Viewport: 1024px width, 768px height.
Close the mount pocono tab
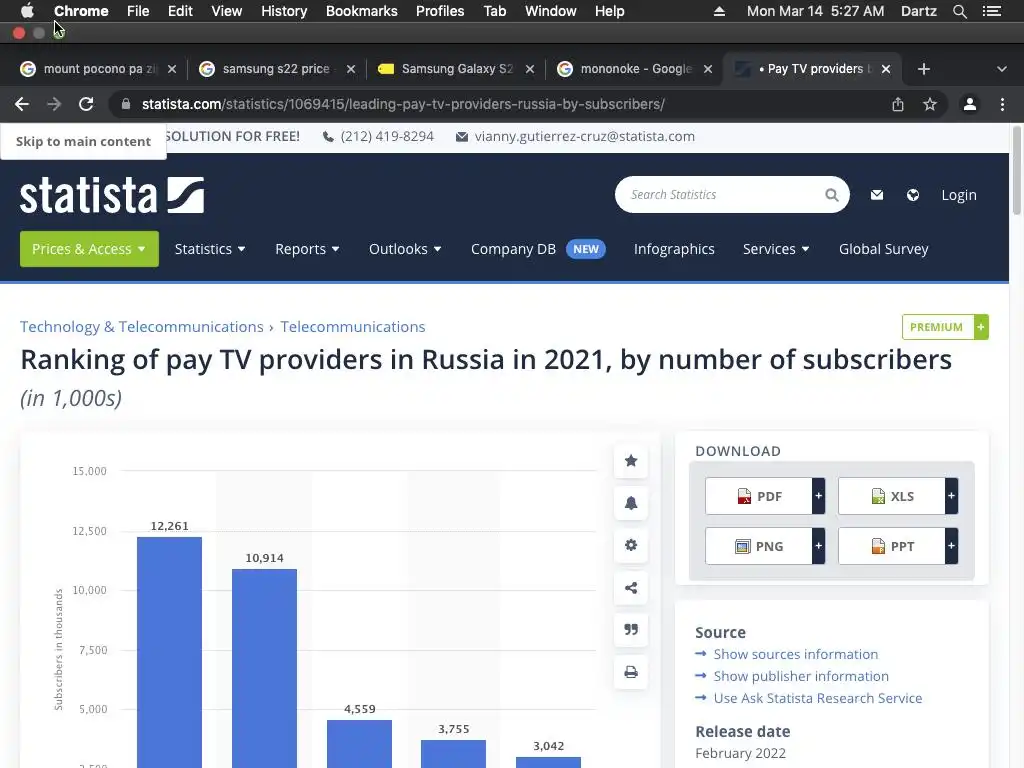pyautogui.click(x=172, y=69)
